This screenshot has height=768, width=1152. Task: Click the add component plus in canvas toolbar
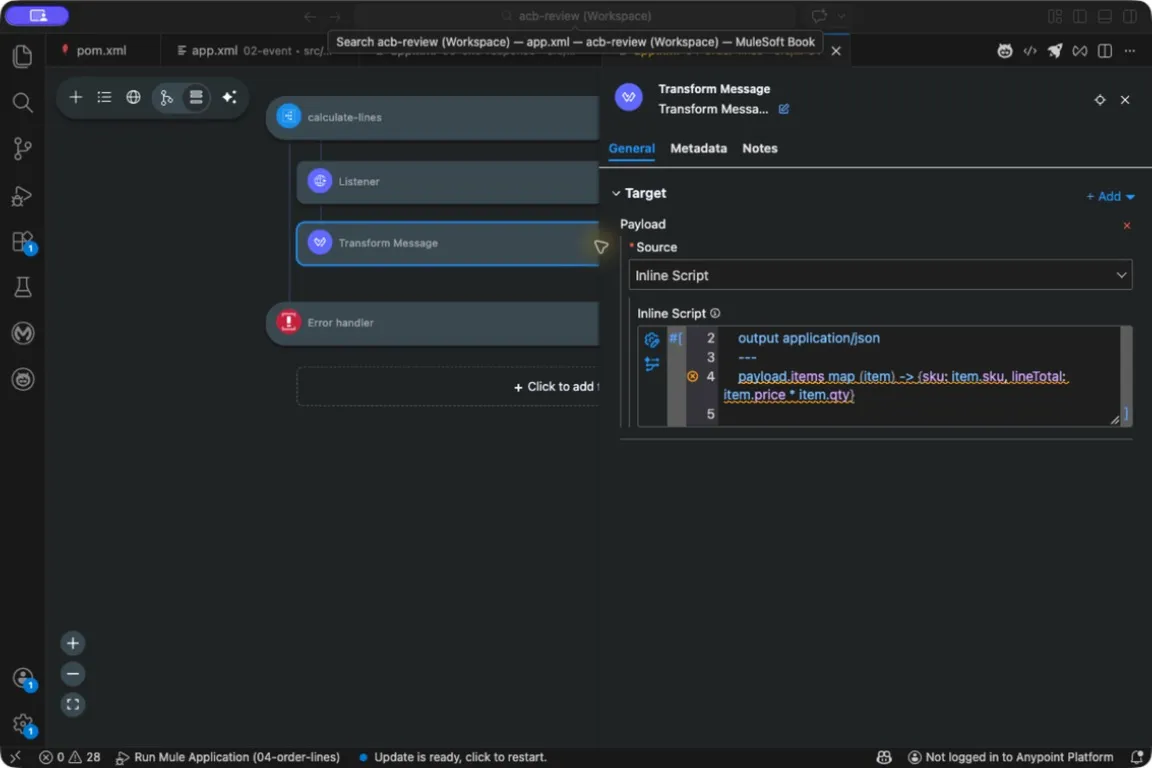coord(75,97)
